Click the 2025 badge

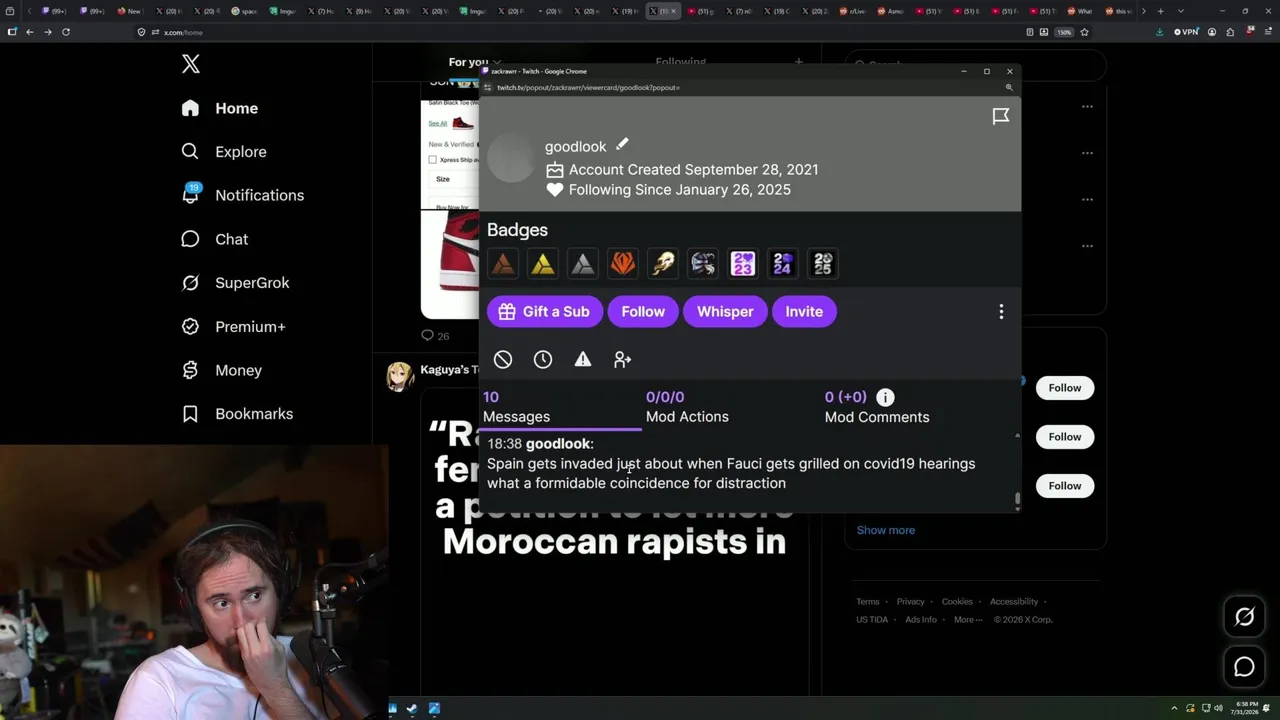tap(822, 264)
